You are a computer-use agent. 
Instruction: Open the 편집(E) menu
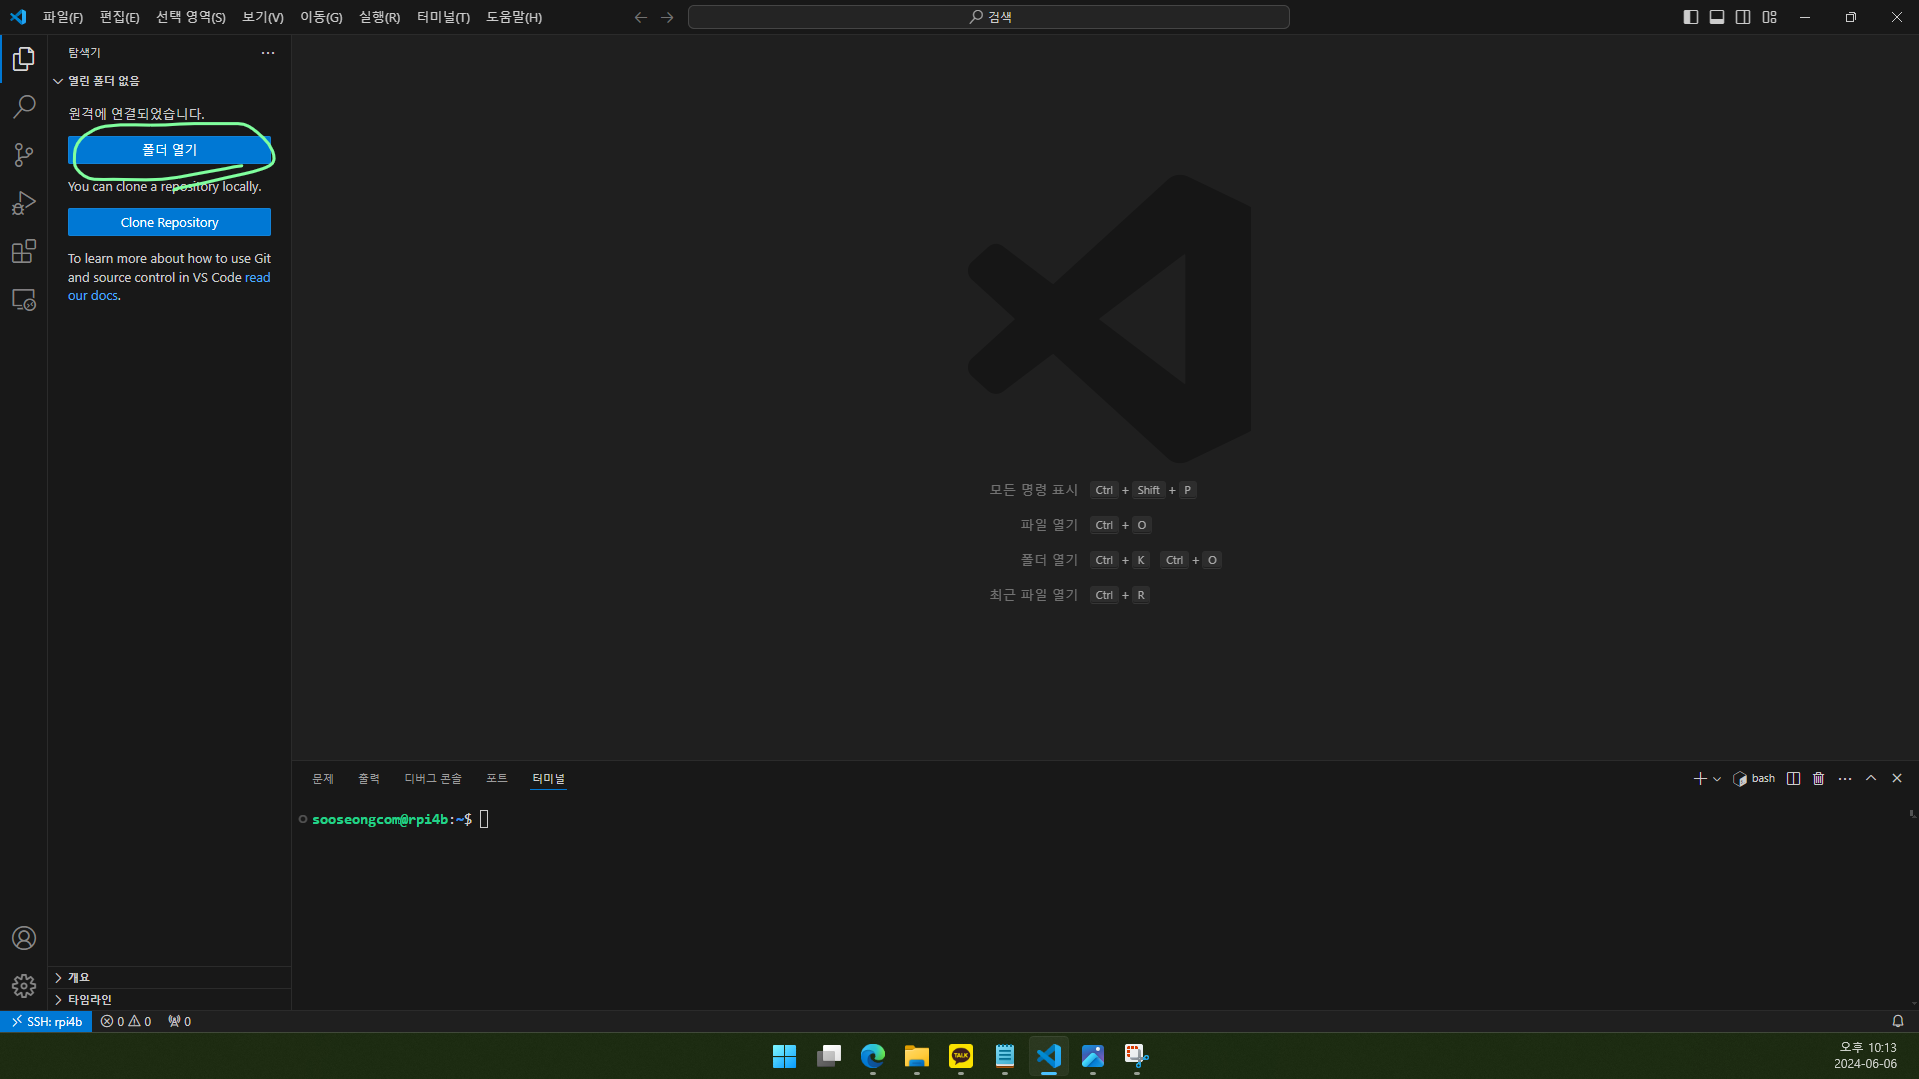pyautogui.click(x=119, y=17)
